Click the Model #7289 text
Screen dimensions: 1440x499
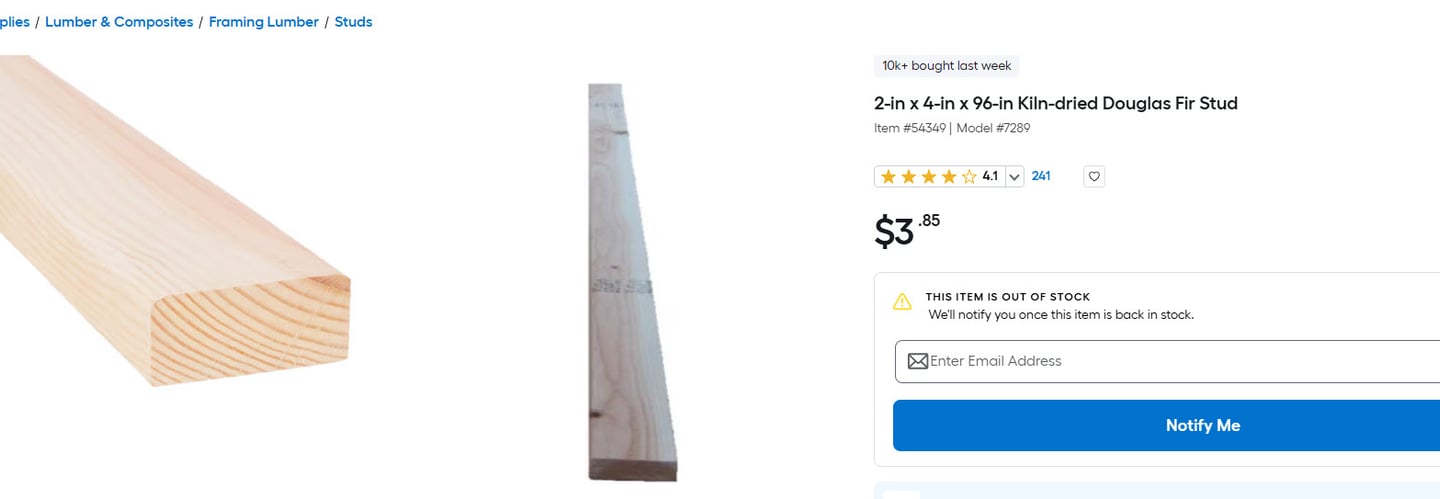(x=993, y=128)
